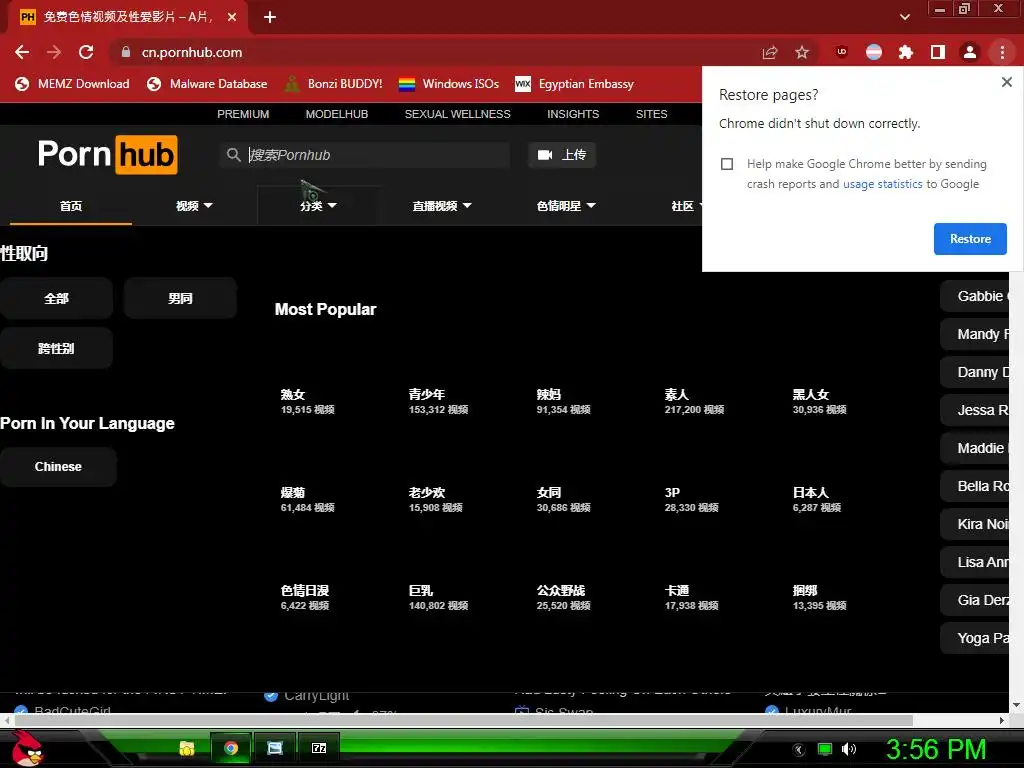Open INSIGHTS in the top bar
The height and width of the screenshot is (768, 1024).
573,114
